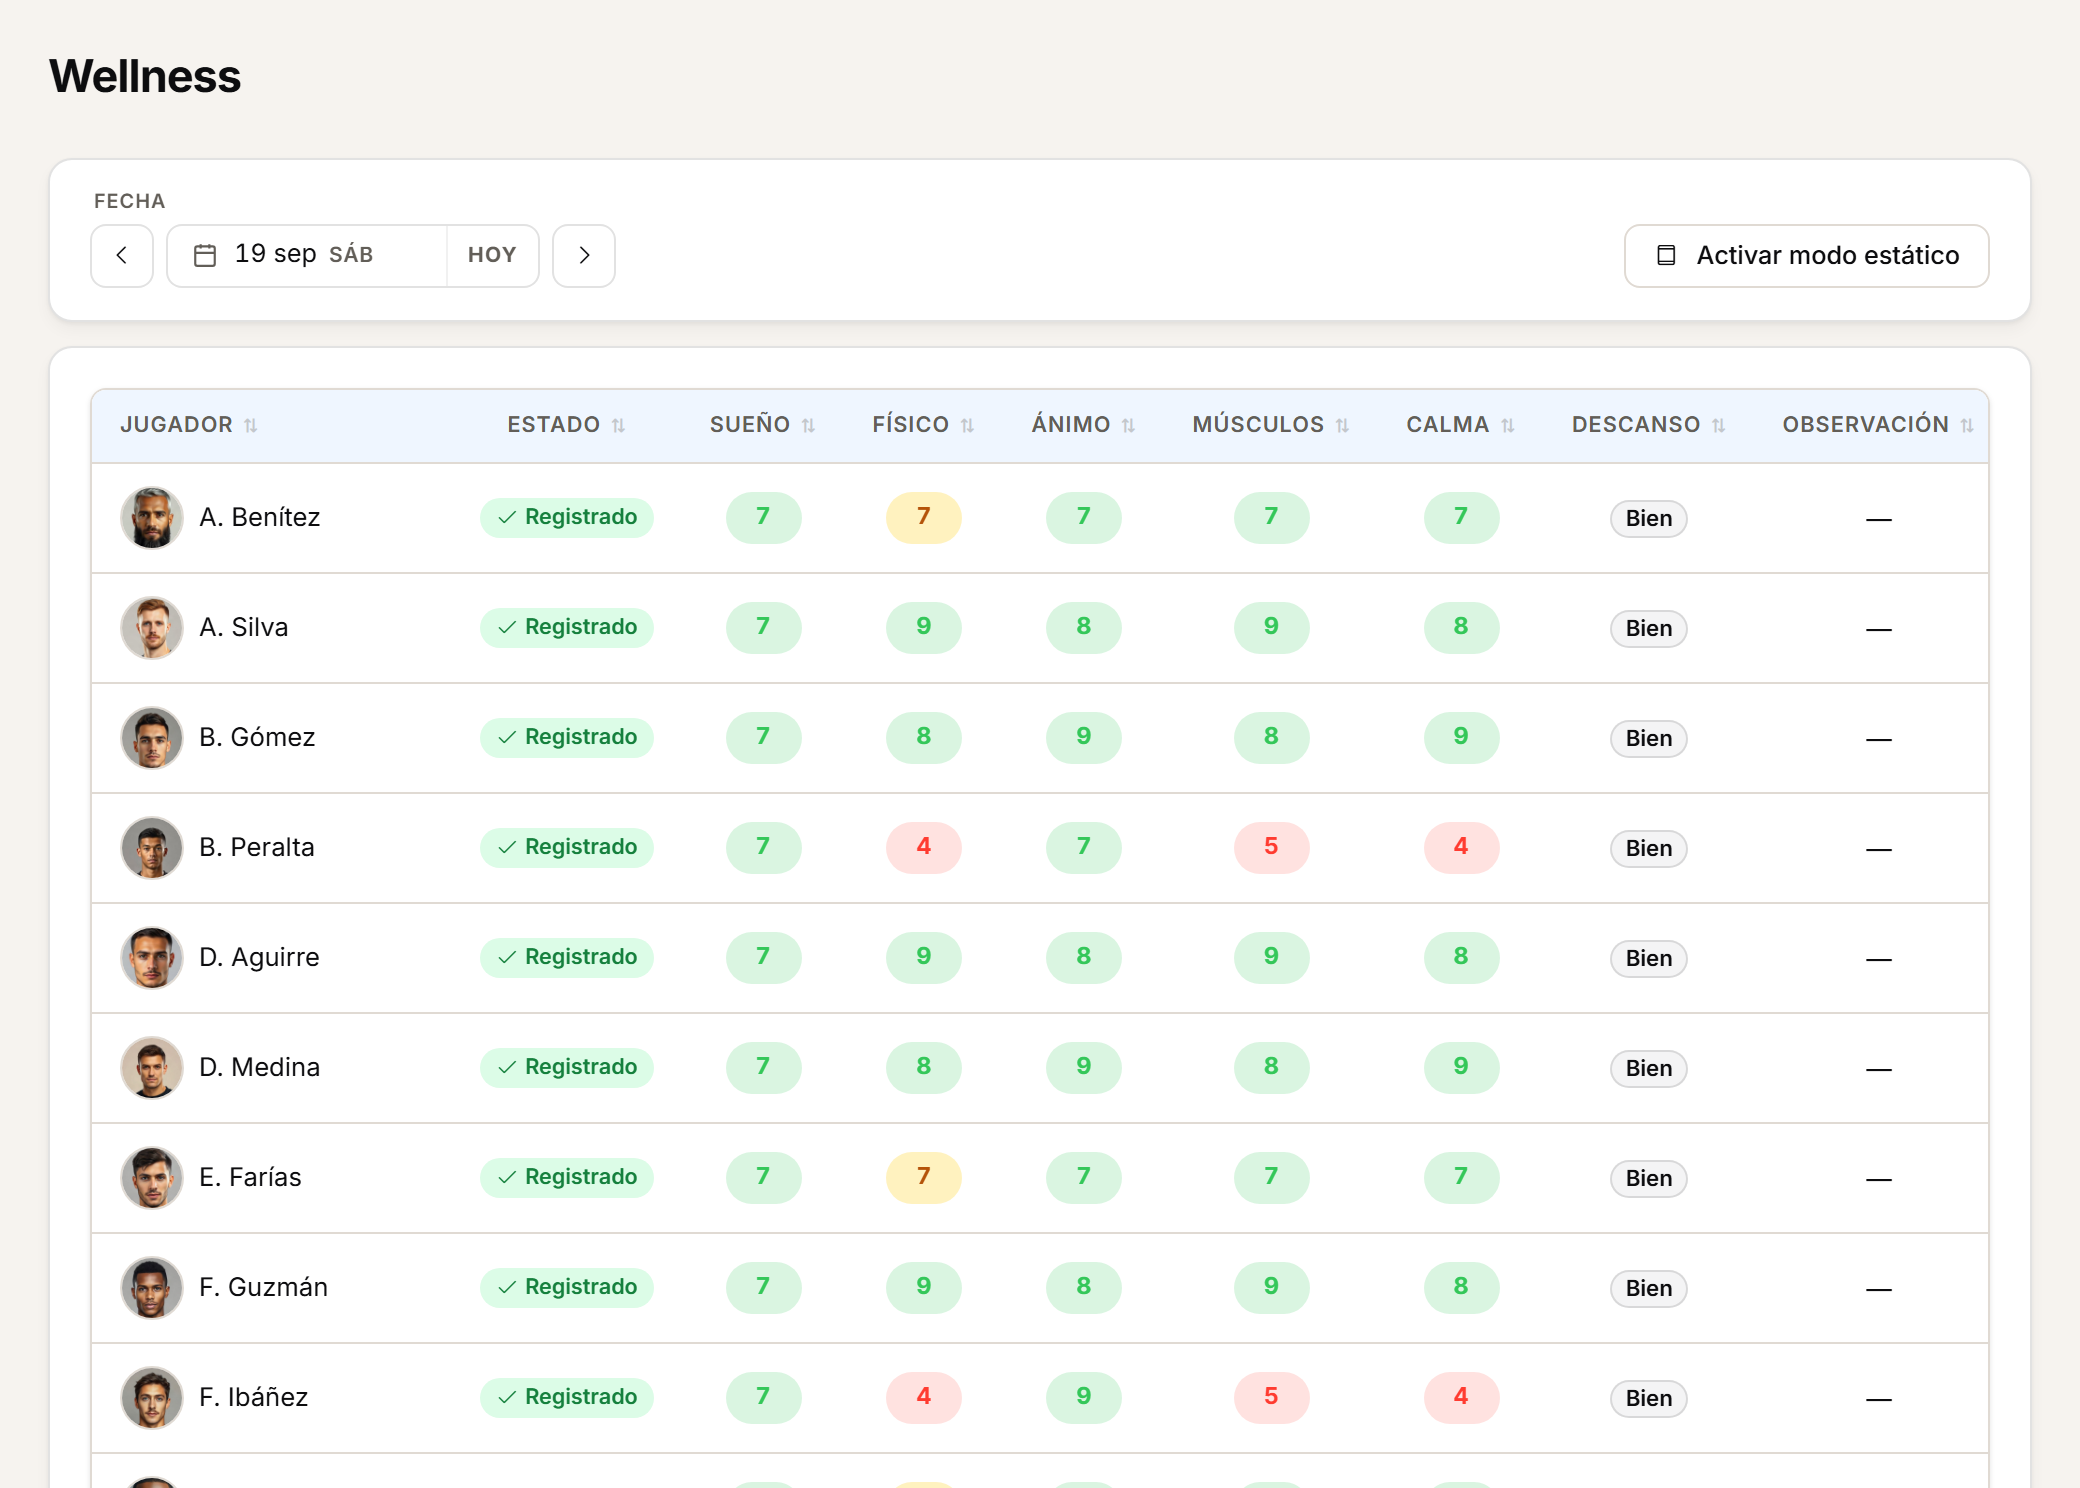
Task: Click B. Peralta's avatar photo
Action: [152, 848]
